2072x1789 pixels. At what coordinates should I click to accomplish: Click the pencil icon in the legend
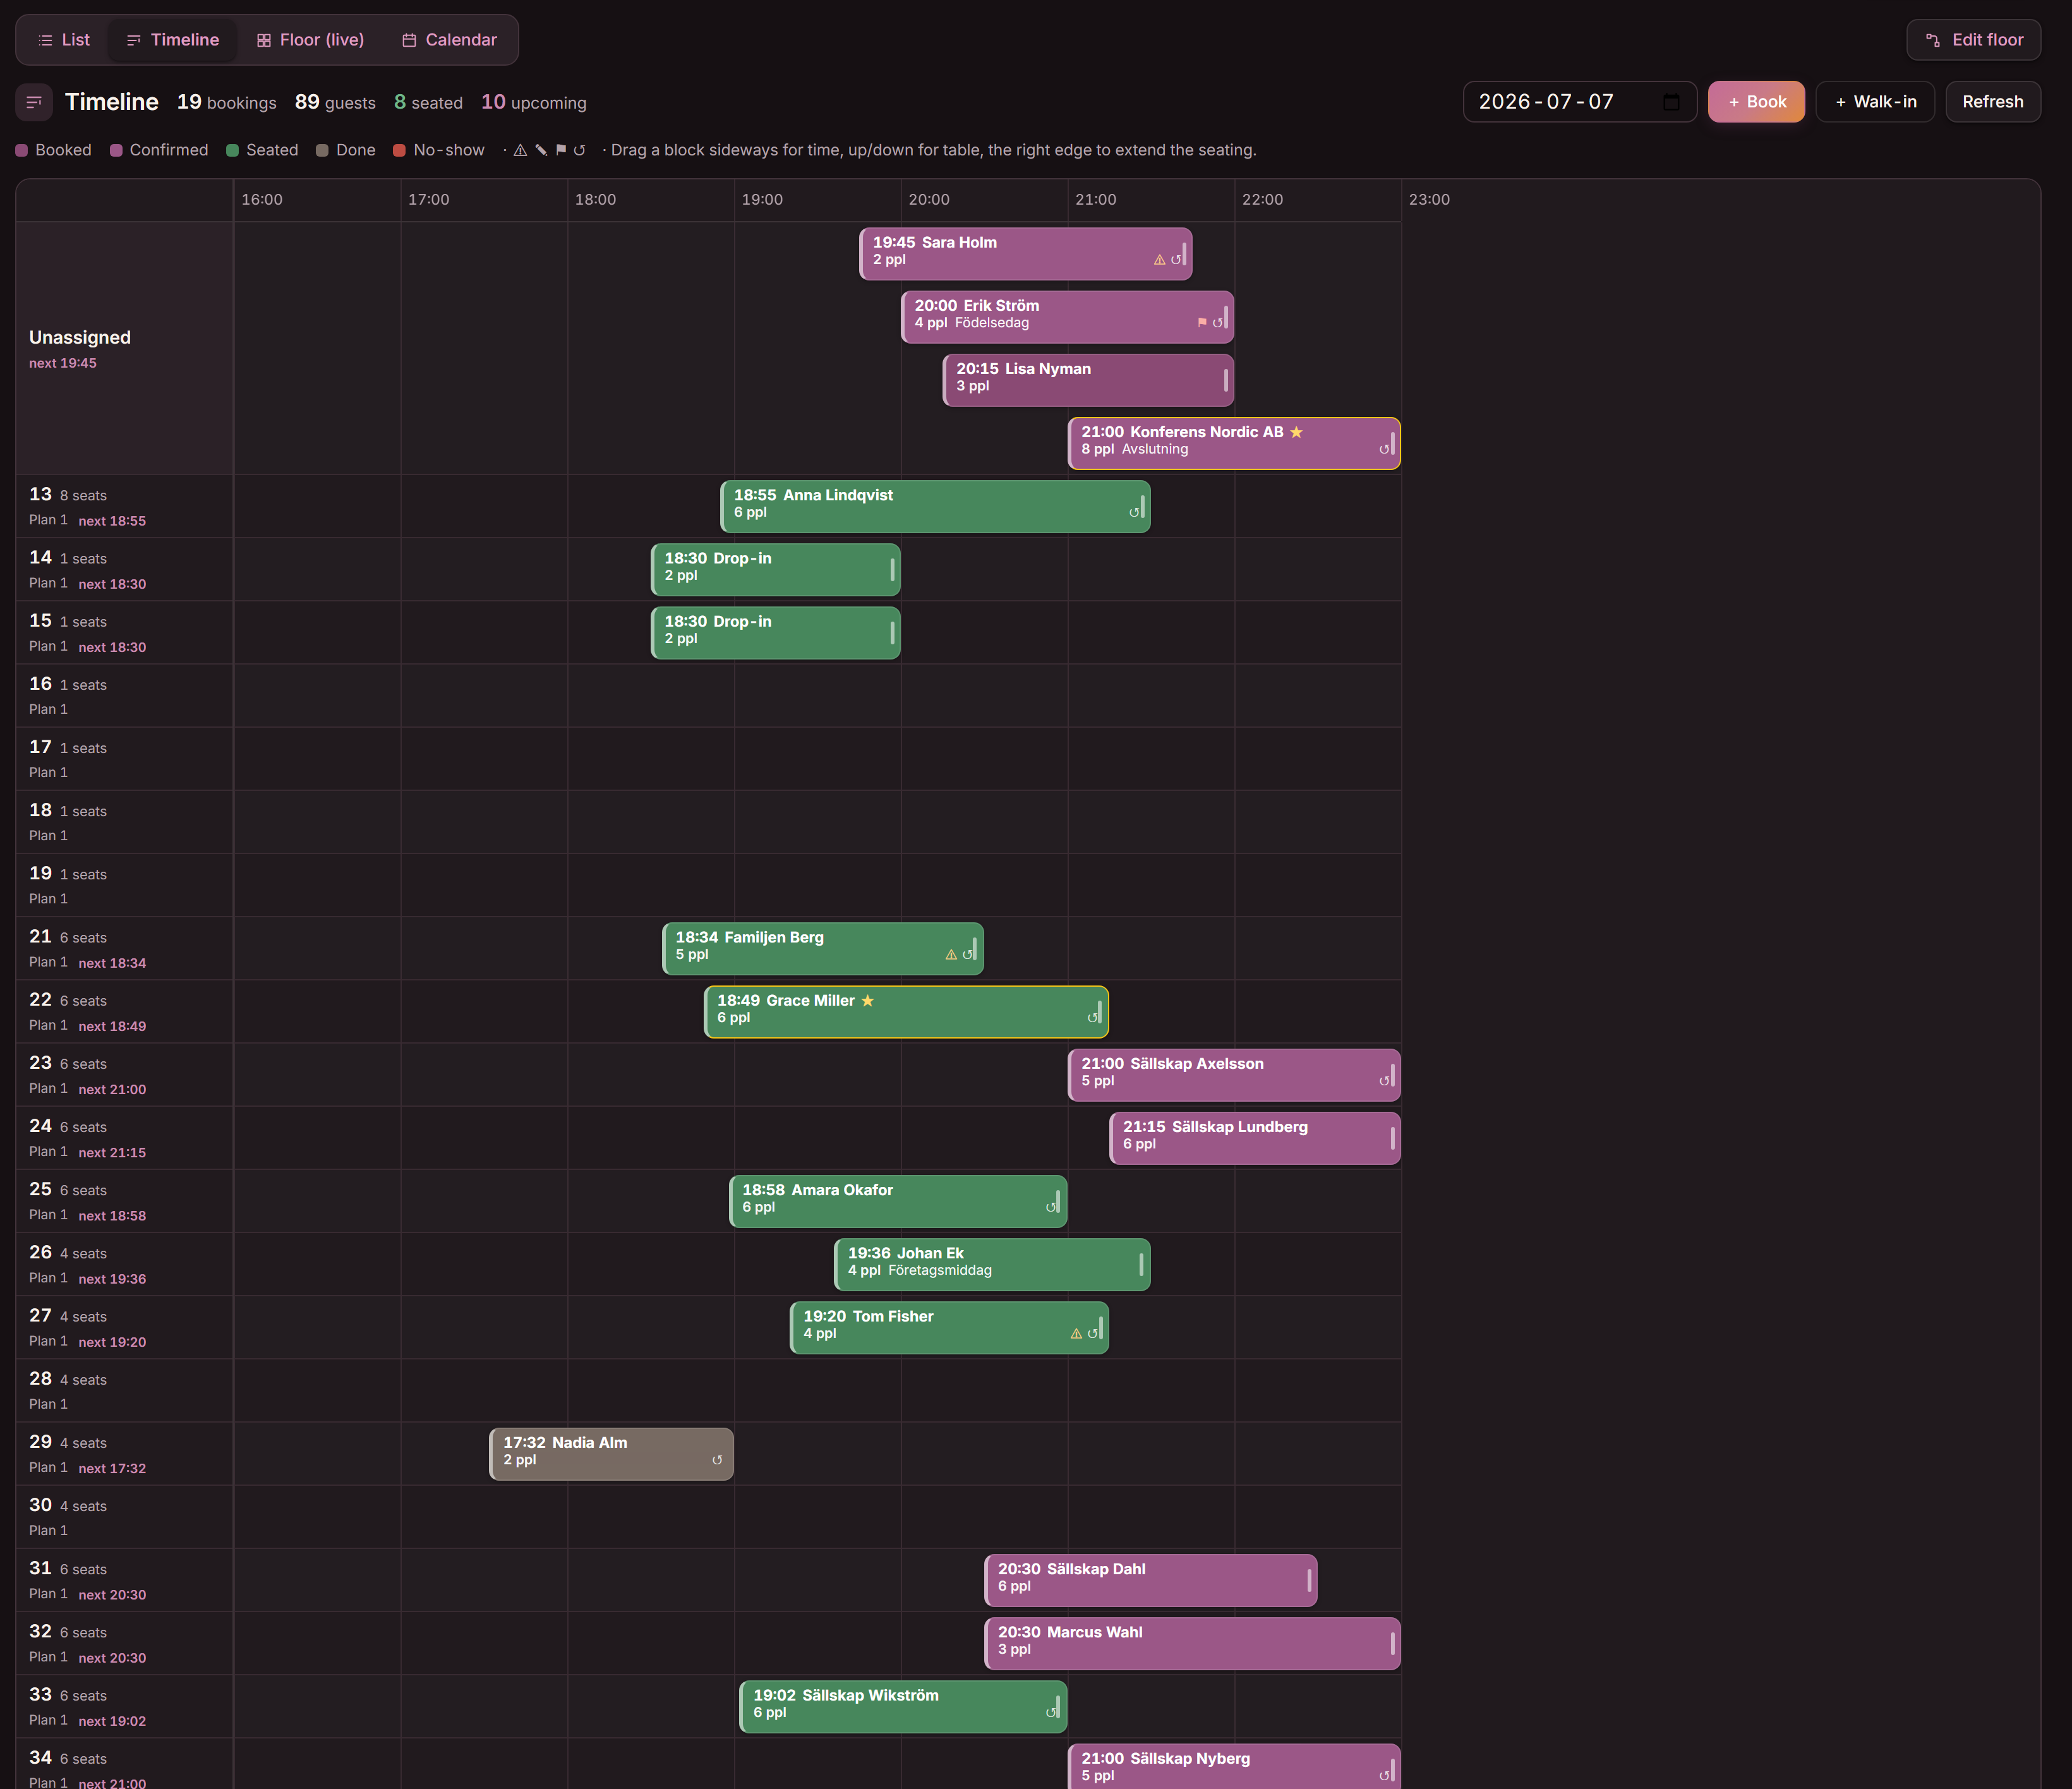point(541,150)
